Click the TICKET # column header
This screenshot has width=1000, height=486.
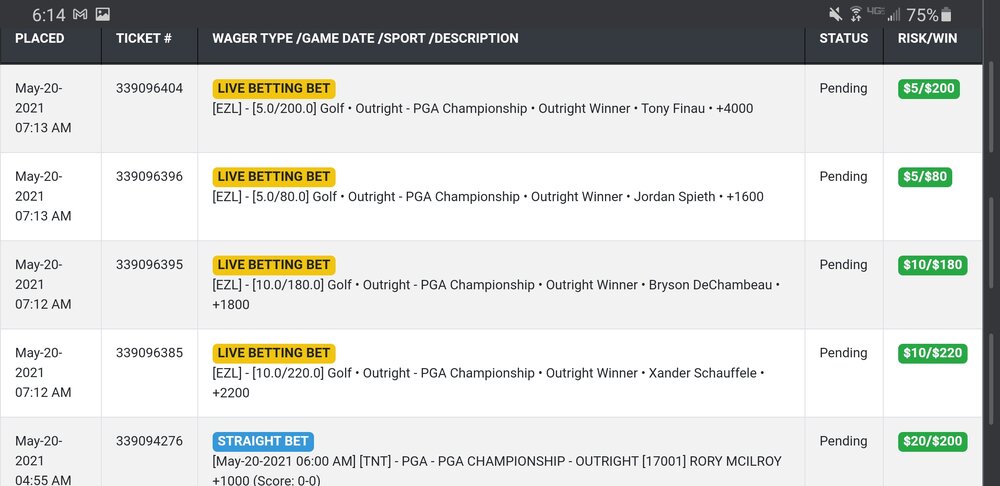(143, 38)
